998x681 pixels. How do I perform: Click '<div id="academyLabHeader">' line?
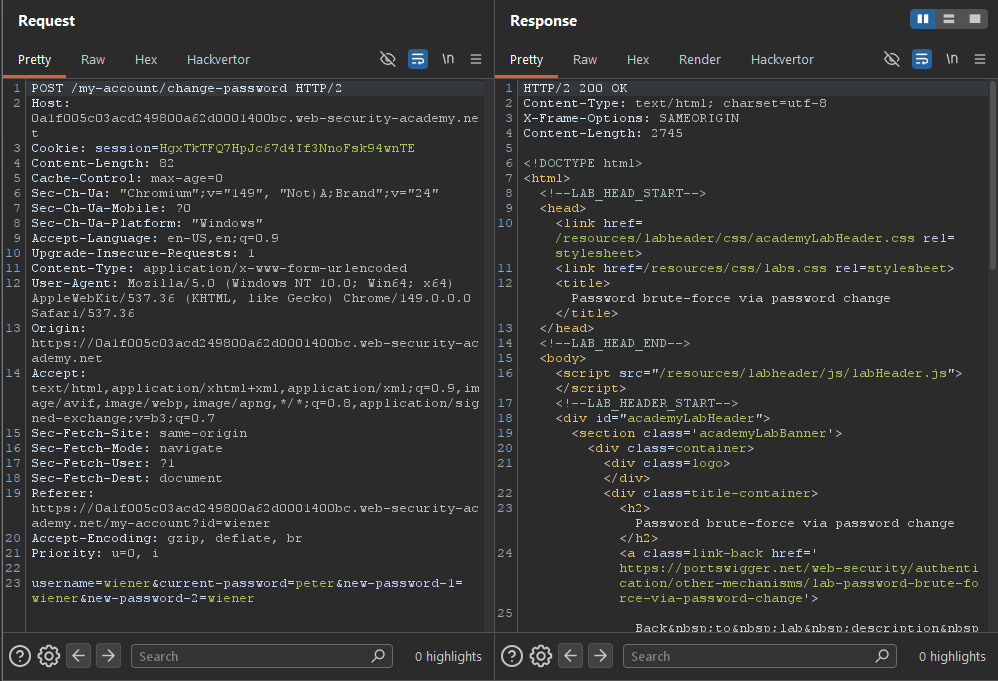[663, 418]
